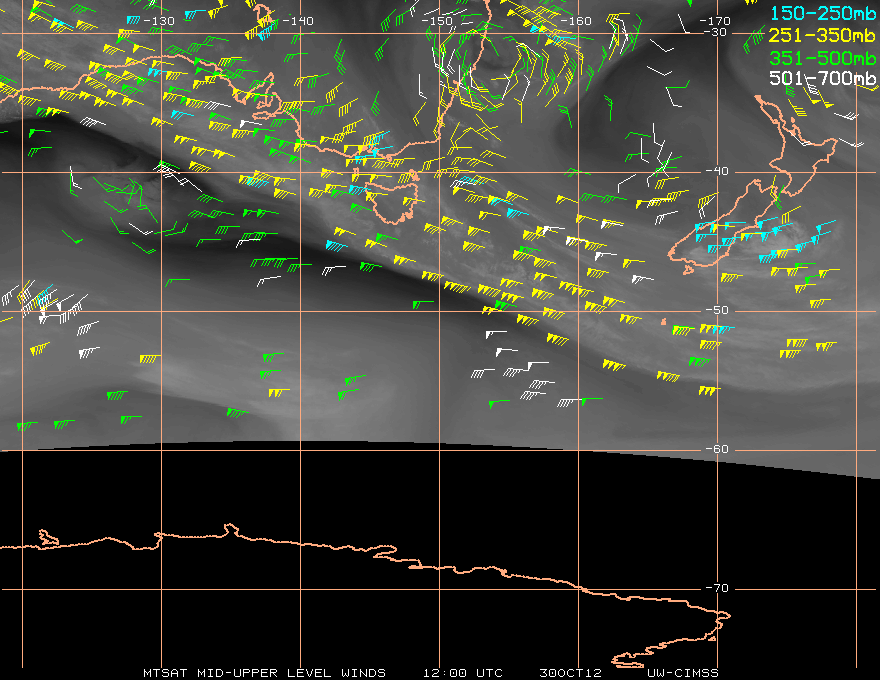Click the -170 longitude label
Image resolution: width=880 pixels, height=680 pixels.
[x=715, y=21]
